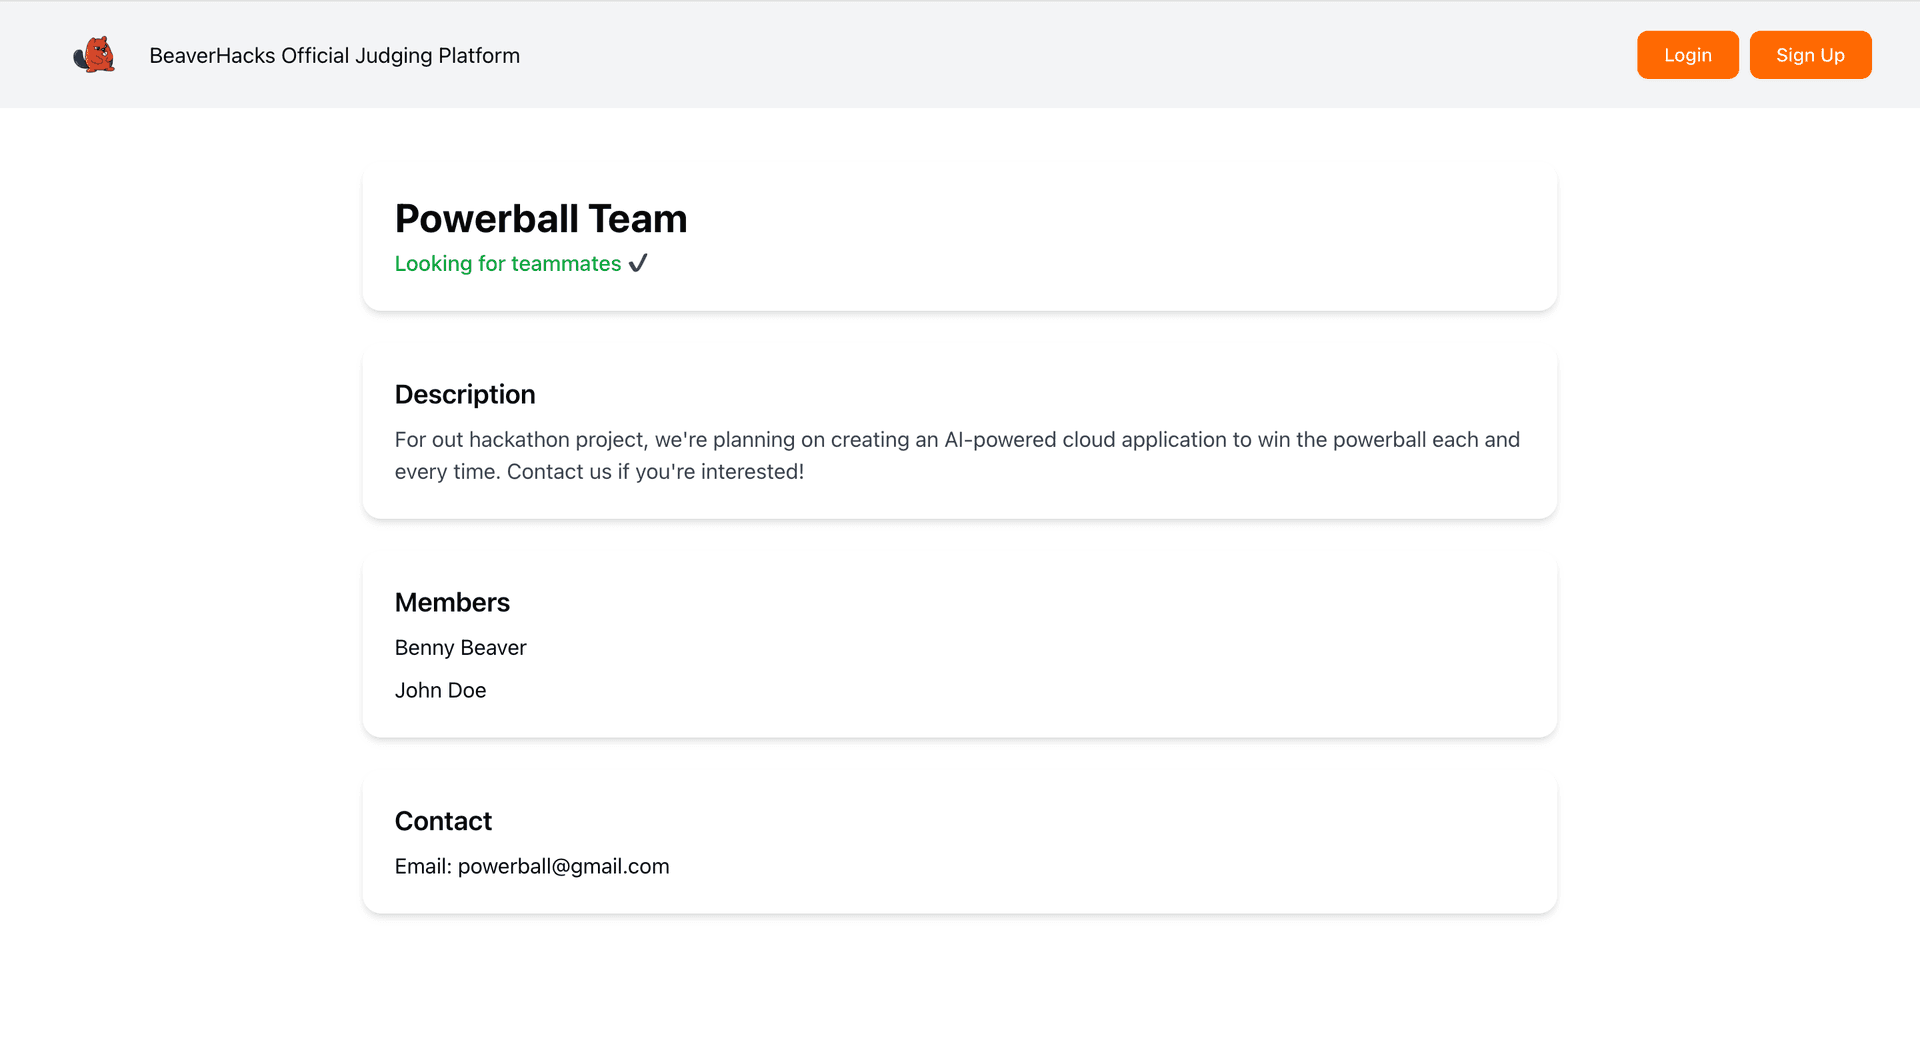The width and height of the screenshot is (1920, 1039).
Task: Click the hackathon project description paragraph
Action: click(x=956, y=455)
